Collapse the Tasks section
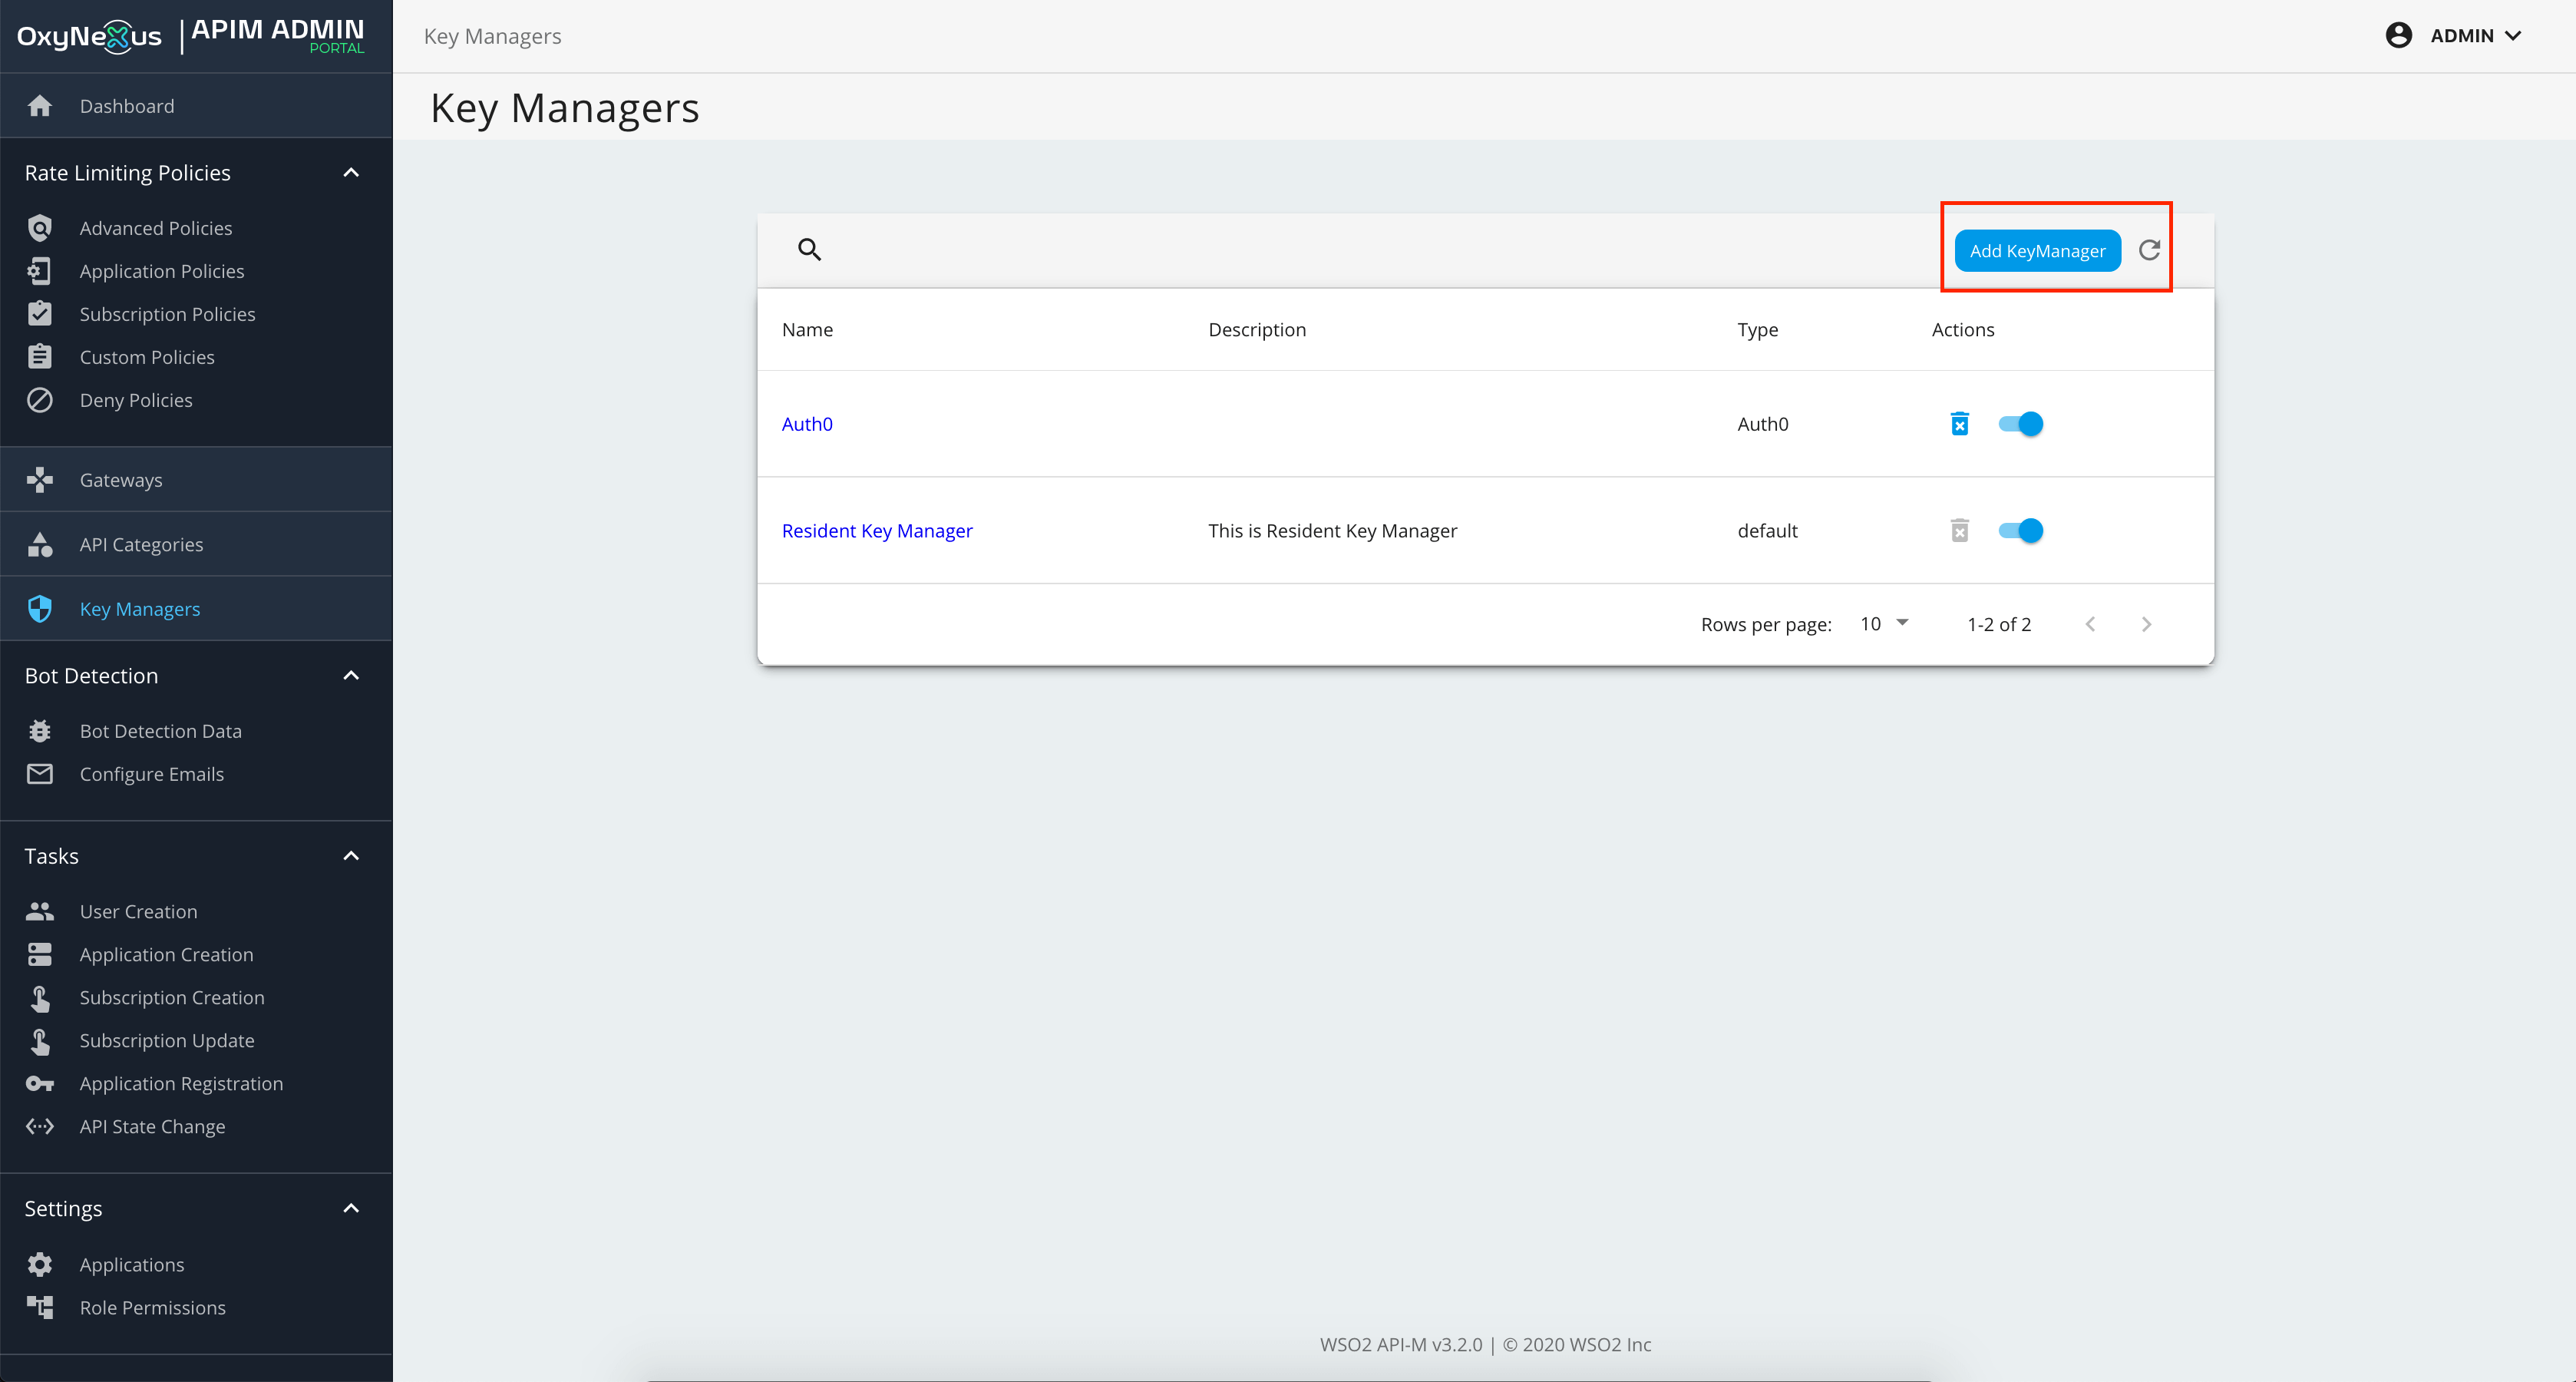2576x1382 pixels. (x=351, y=856)
